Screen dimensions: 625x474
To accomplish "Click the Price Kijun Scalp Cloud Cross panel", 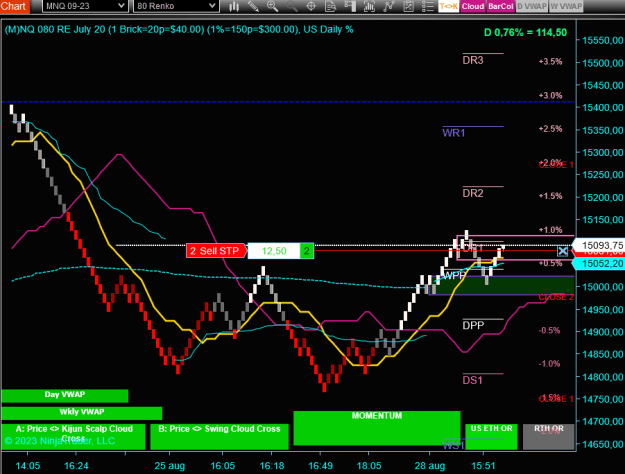I will tap(73, 437).
